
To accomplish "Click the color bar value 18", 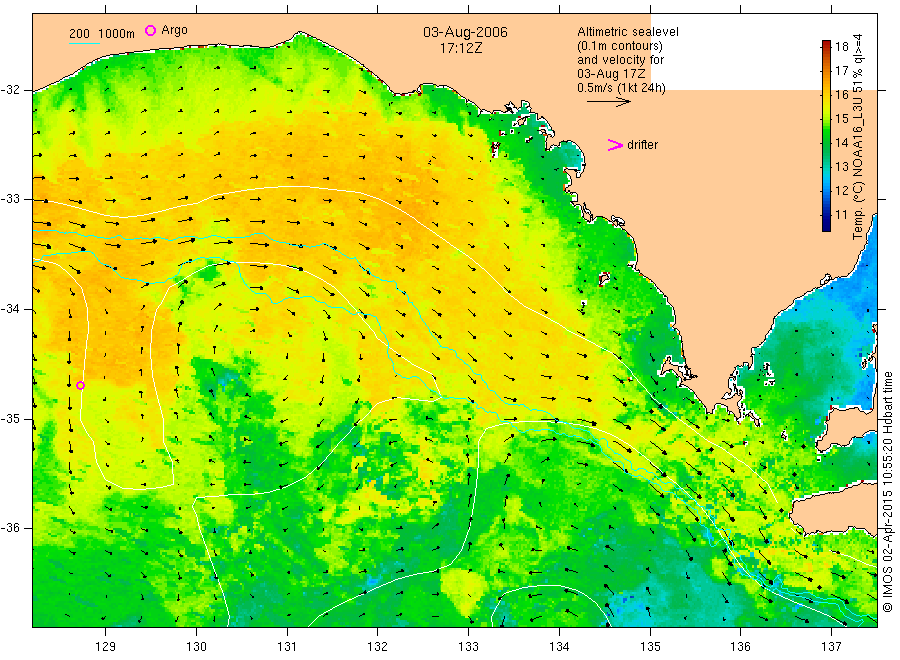I will [841, 46].
